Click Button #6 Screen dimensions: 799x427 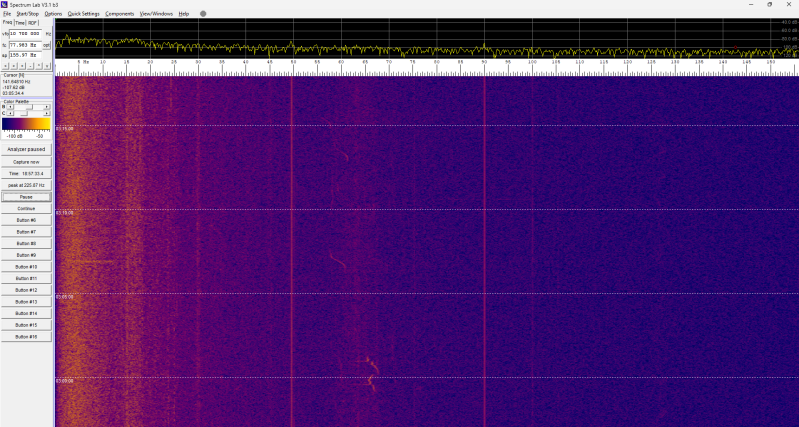[x=26, y=220]
